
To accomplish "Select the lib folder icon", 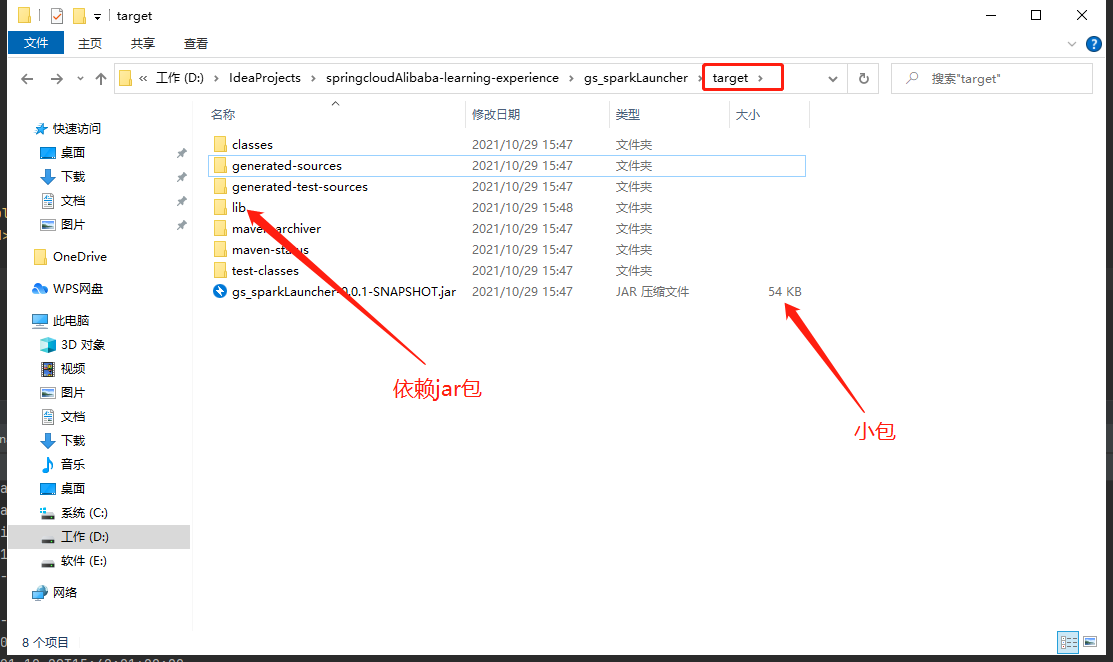I will [220, 208].
